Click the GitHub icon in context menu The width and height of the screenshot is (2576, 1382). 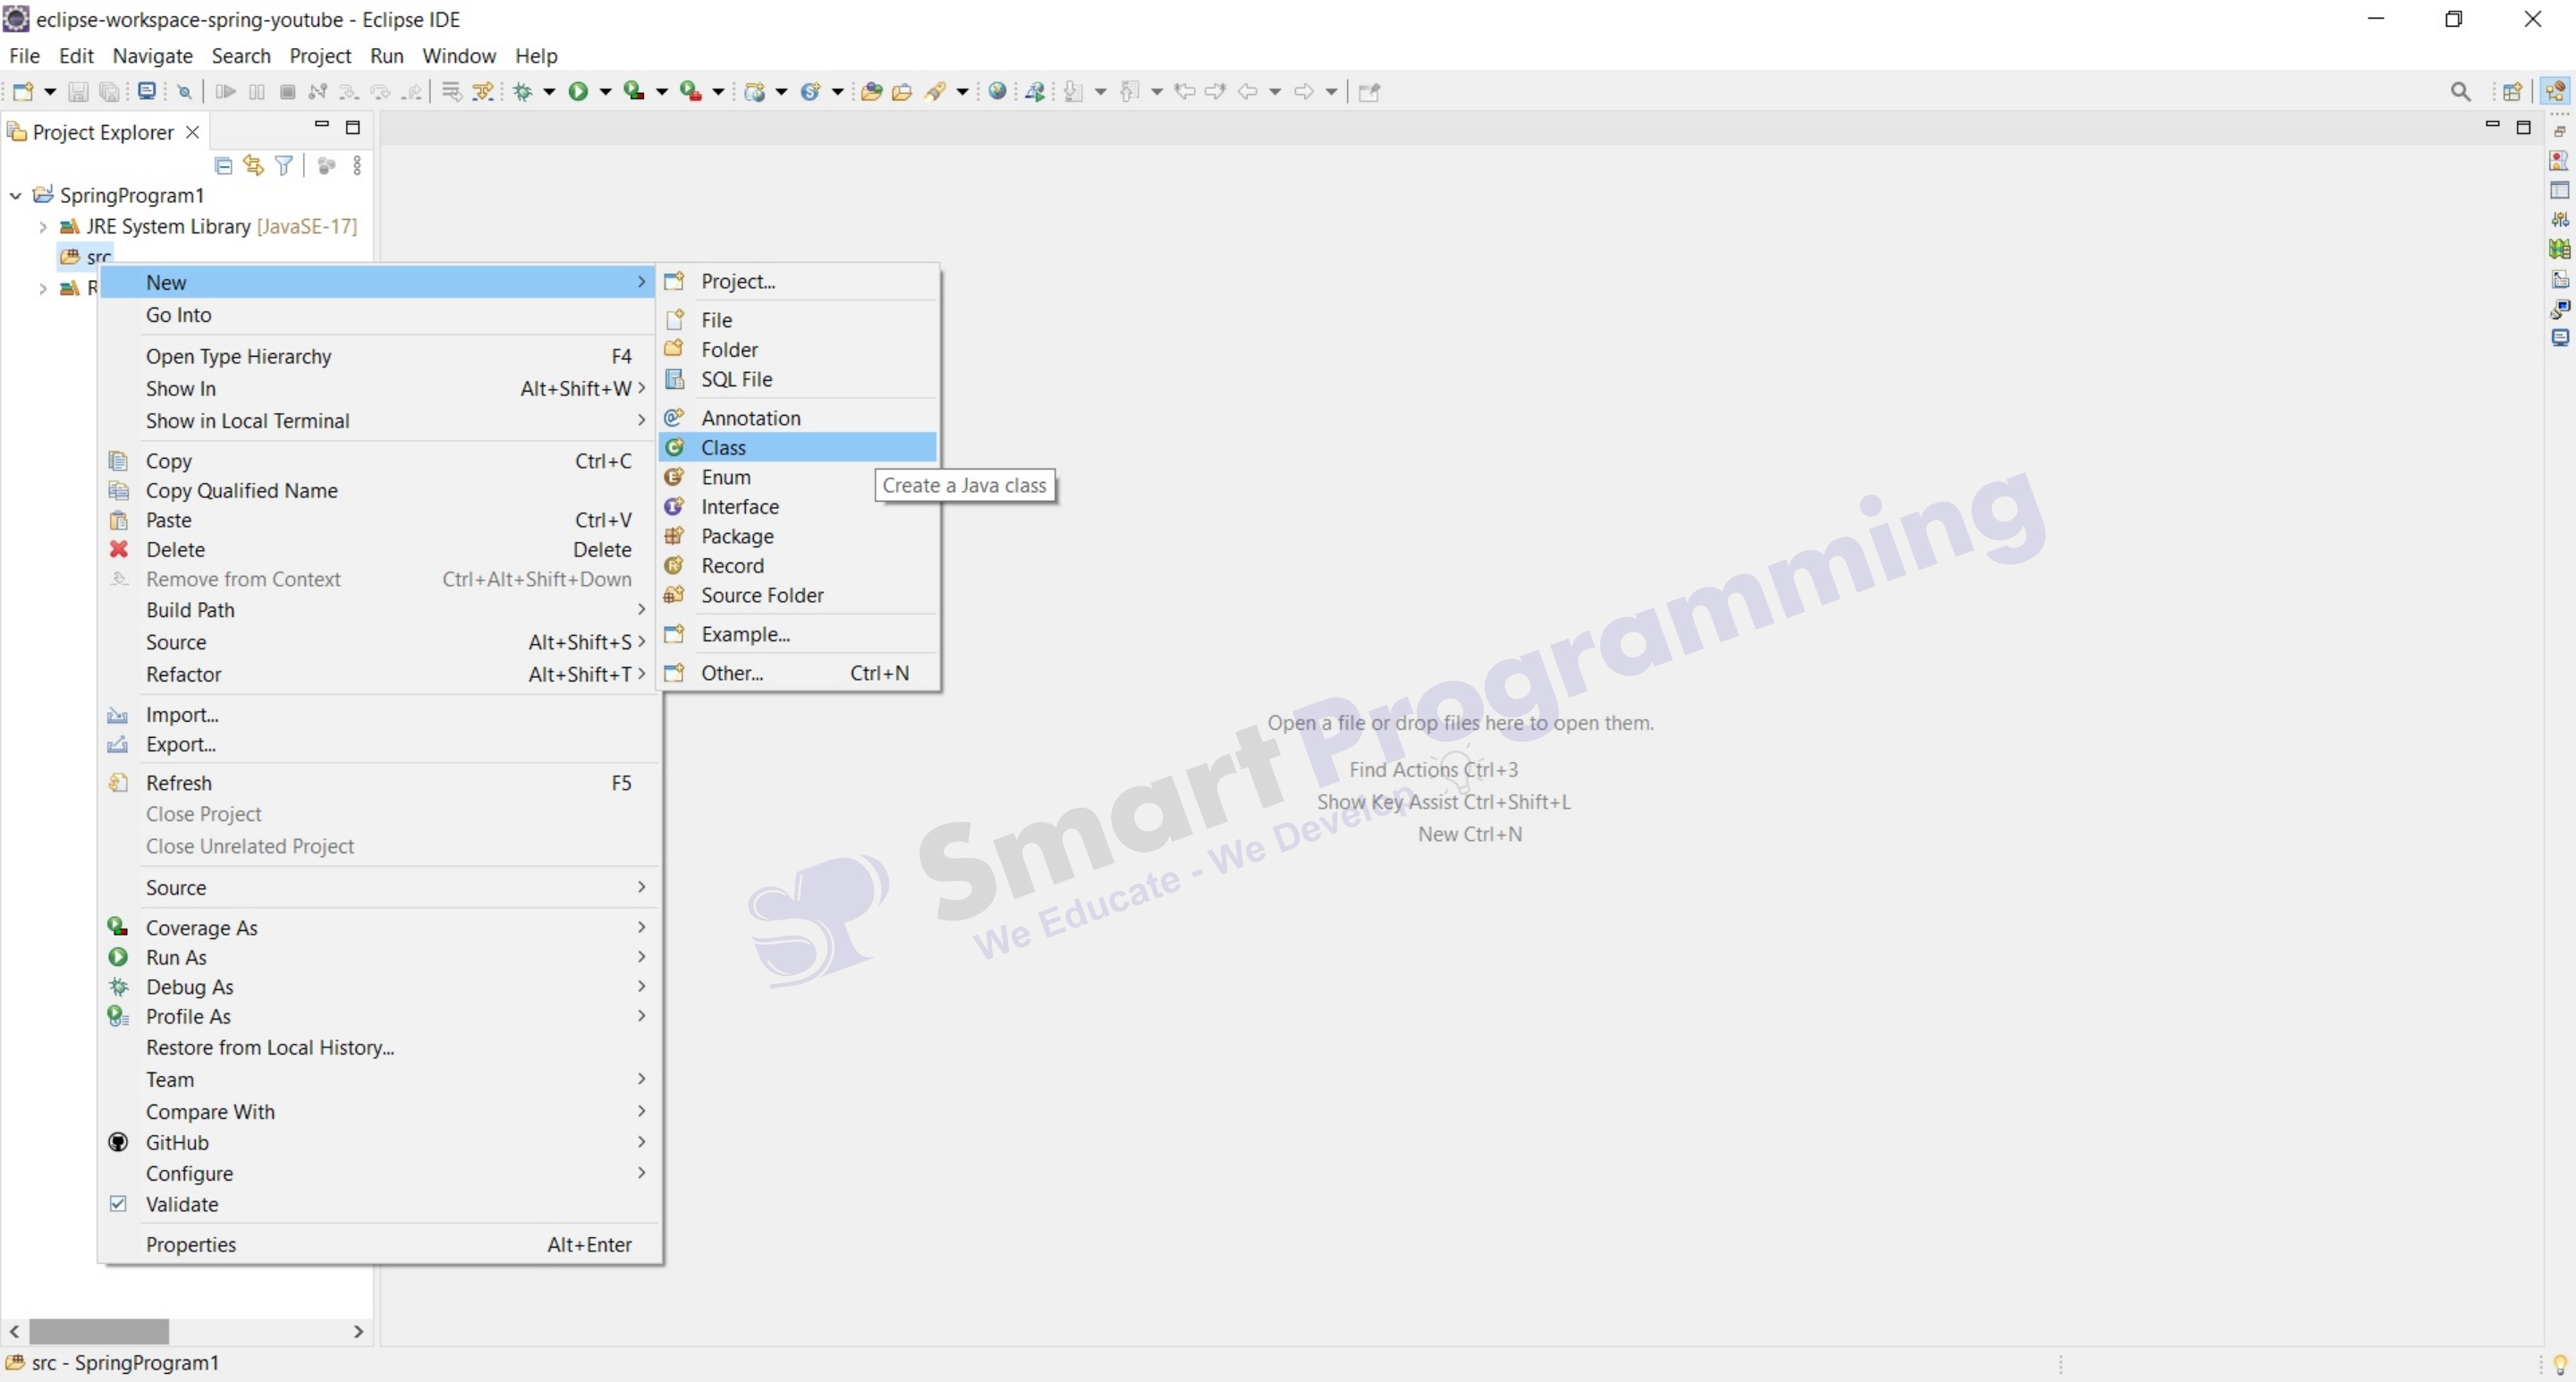118,1142
